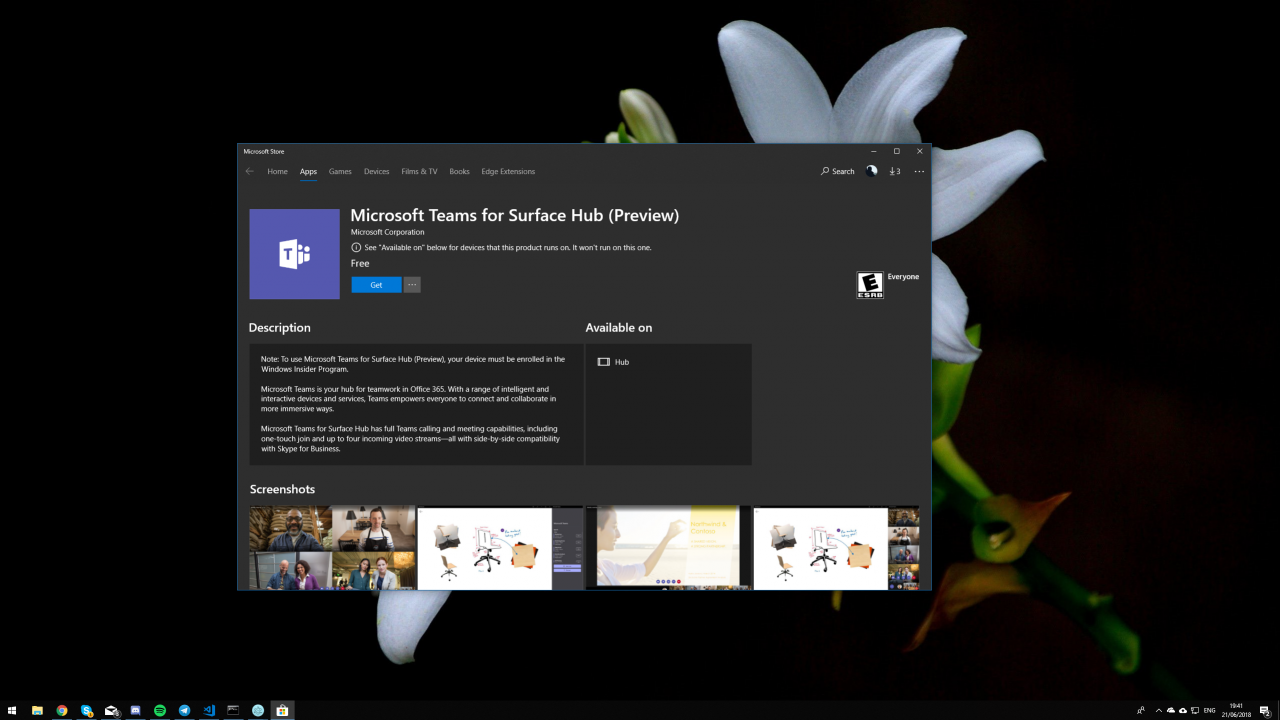Viewport: 1280px width, 720px height.
Task: Switch to the Books tab
Action: tap(459, 171)
